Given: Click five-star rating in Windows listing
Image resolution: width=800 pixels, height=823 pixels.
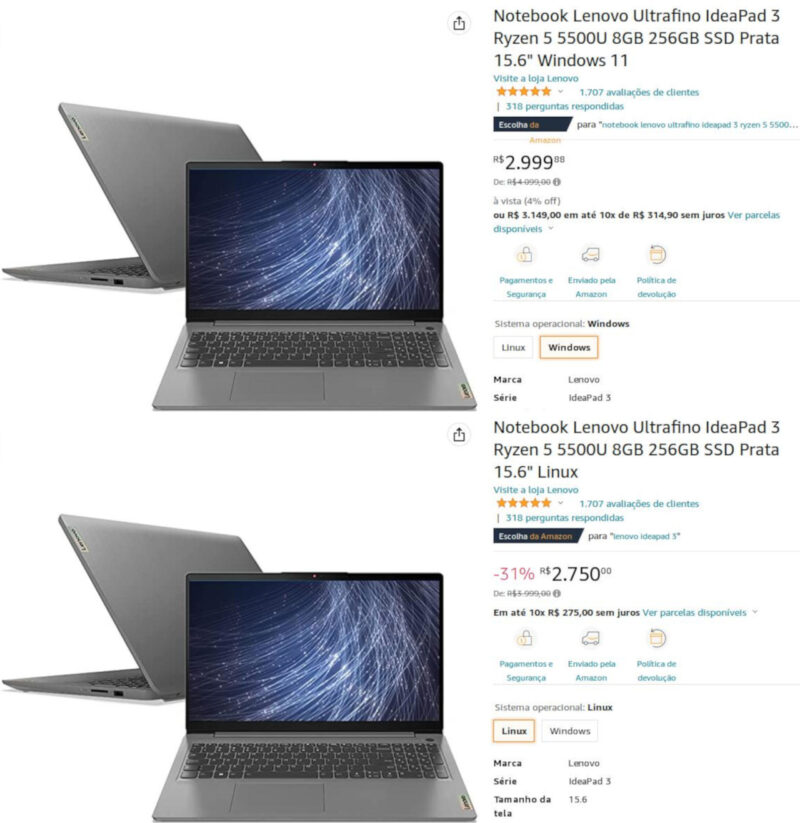Looking at the screenshot, I should (523, 92).
